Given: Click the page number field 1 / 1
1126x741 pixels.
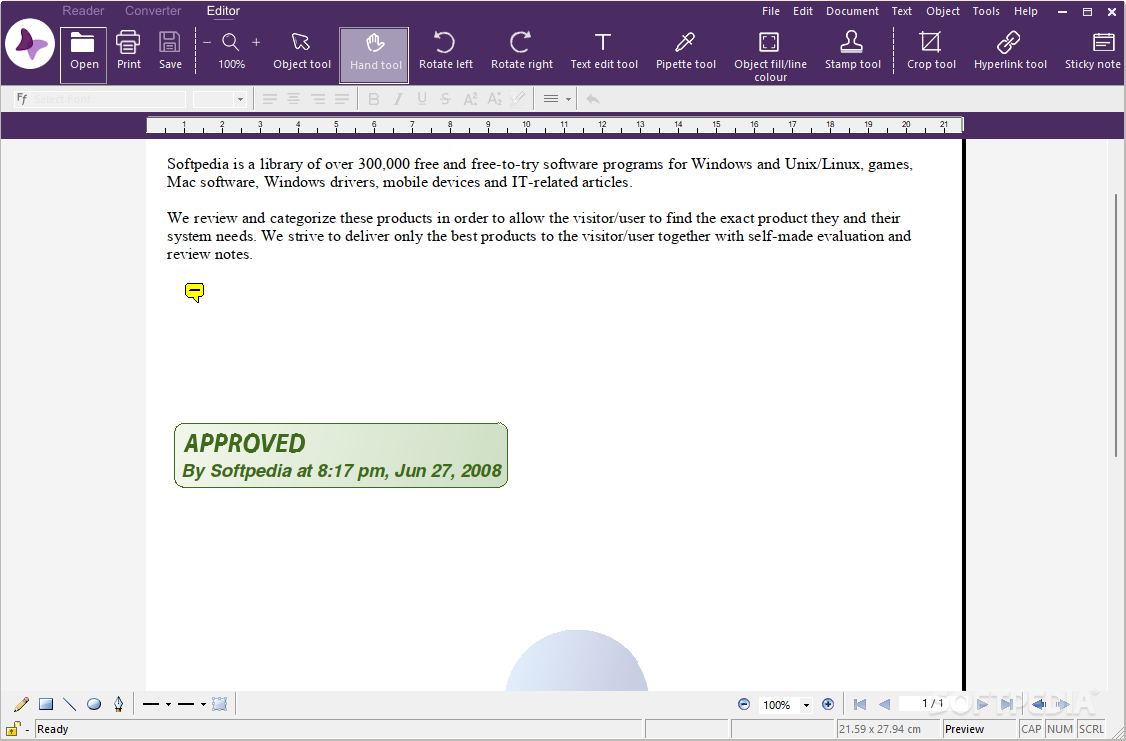Looking at the screenshot, I should point(932,704).
